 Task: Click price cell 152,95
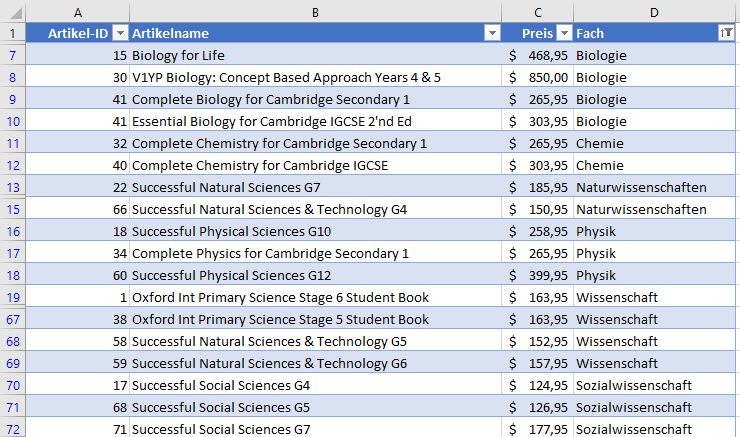coord(538,341)
